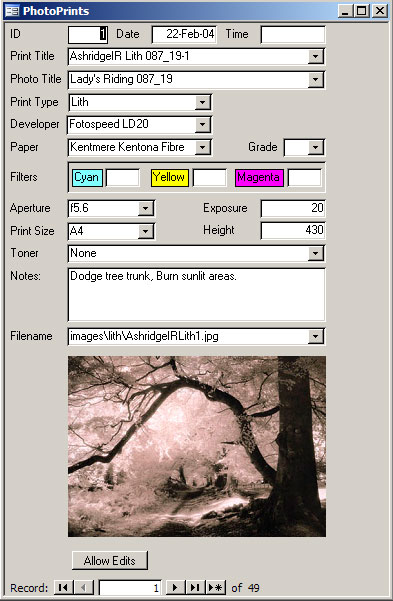Click the Exposure field showing 20
This screenshot has height=601, width=393.
pos(293,208)
